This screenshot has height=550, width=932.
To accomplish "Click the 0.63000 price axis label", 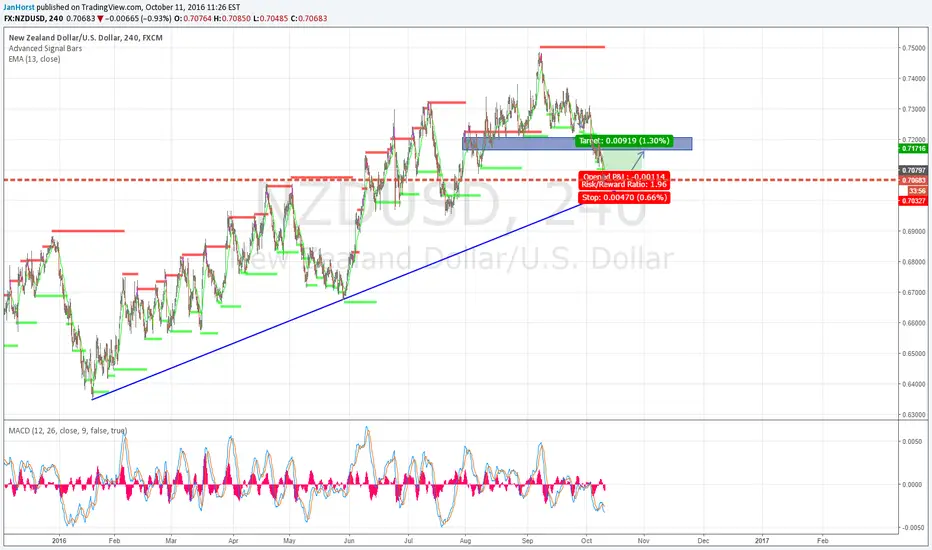I will pos(914,414).
